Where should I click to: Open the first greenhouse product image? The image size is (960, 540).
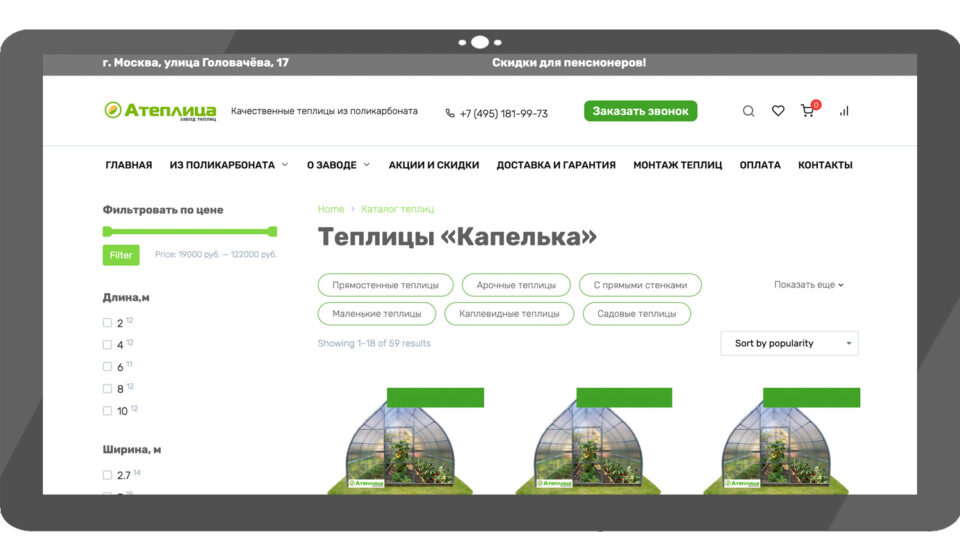(x=401, y=441)
